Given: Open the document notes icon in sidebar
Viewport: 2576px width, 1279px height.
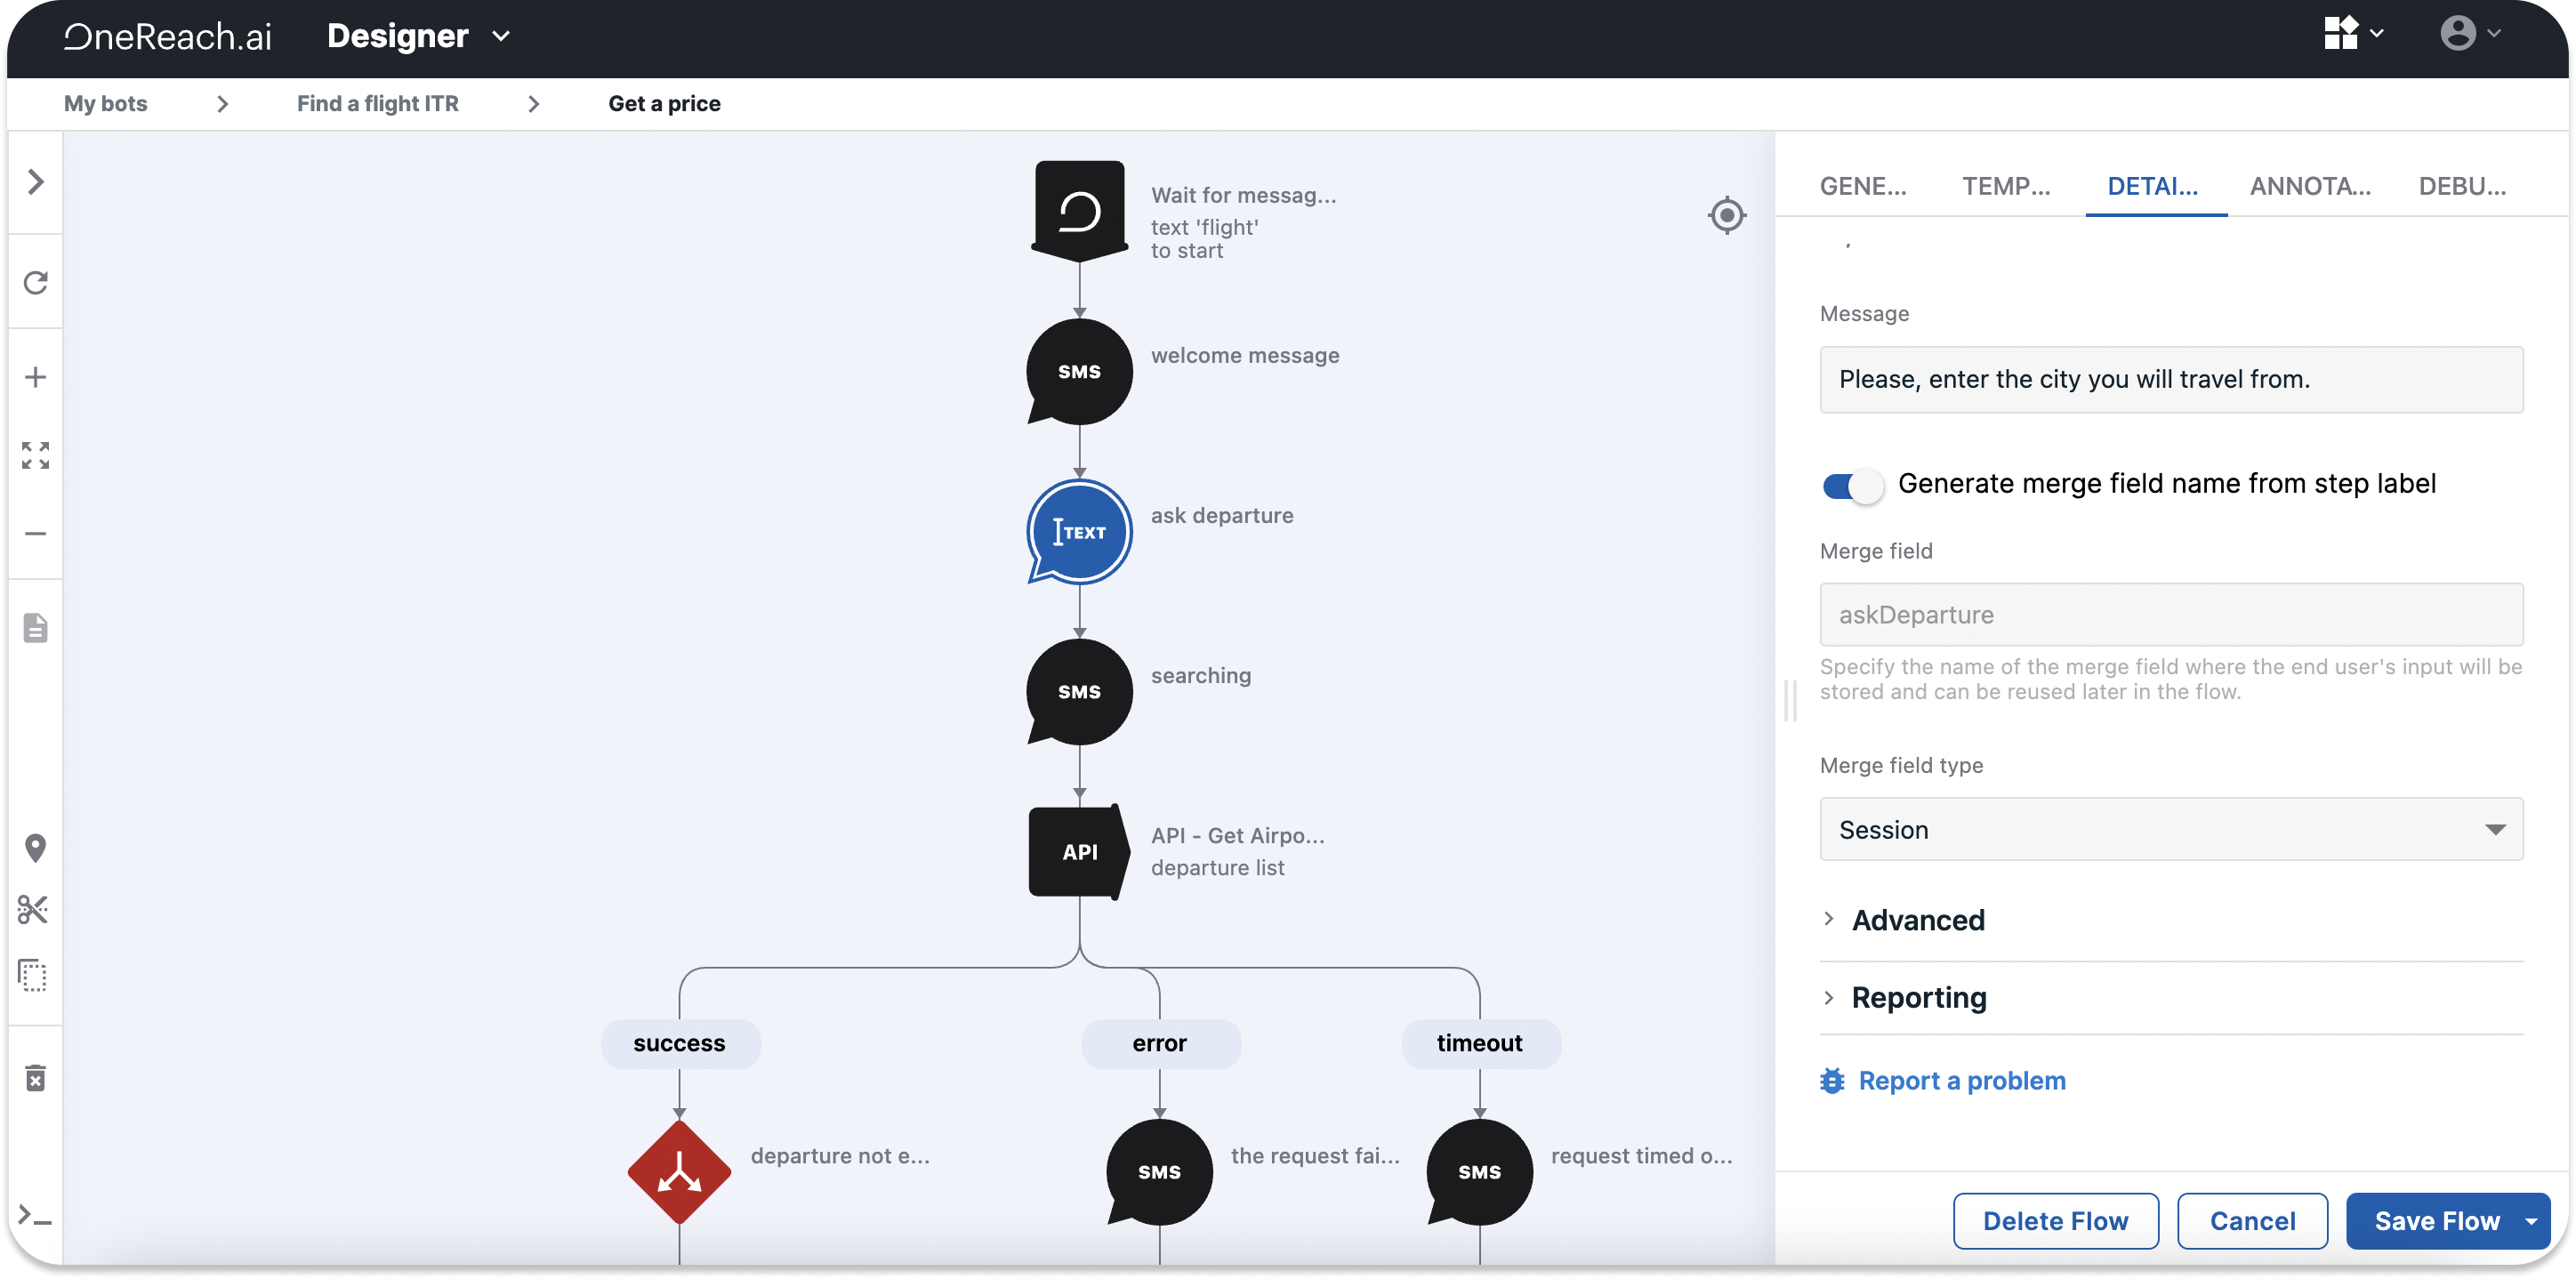Looking at the screenshot, I should pos(36,628).
